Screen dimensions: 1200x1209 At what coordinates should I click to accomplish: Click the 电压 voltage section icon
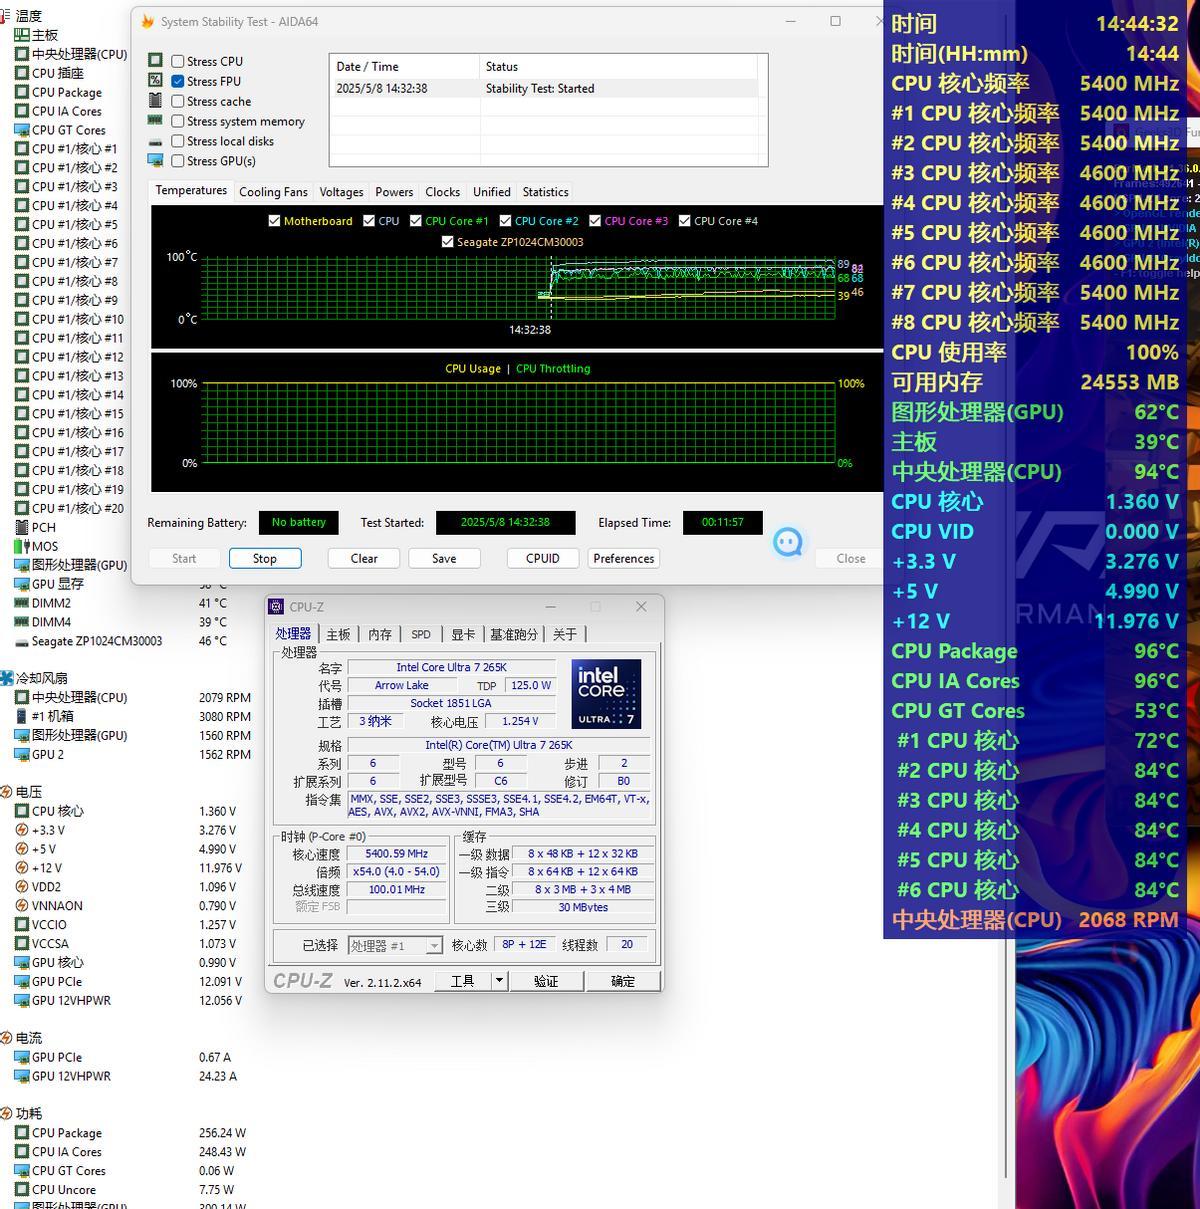click(x=7, y=792)
